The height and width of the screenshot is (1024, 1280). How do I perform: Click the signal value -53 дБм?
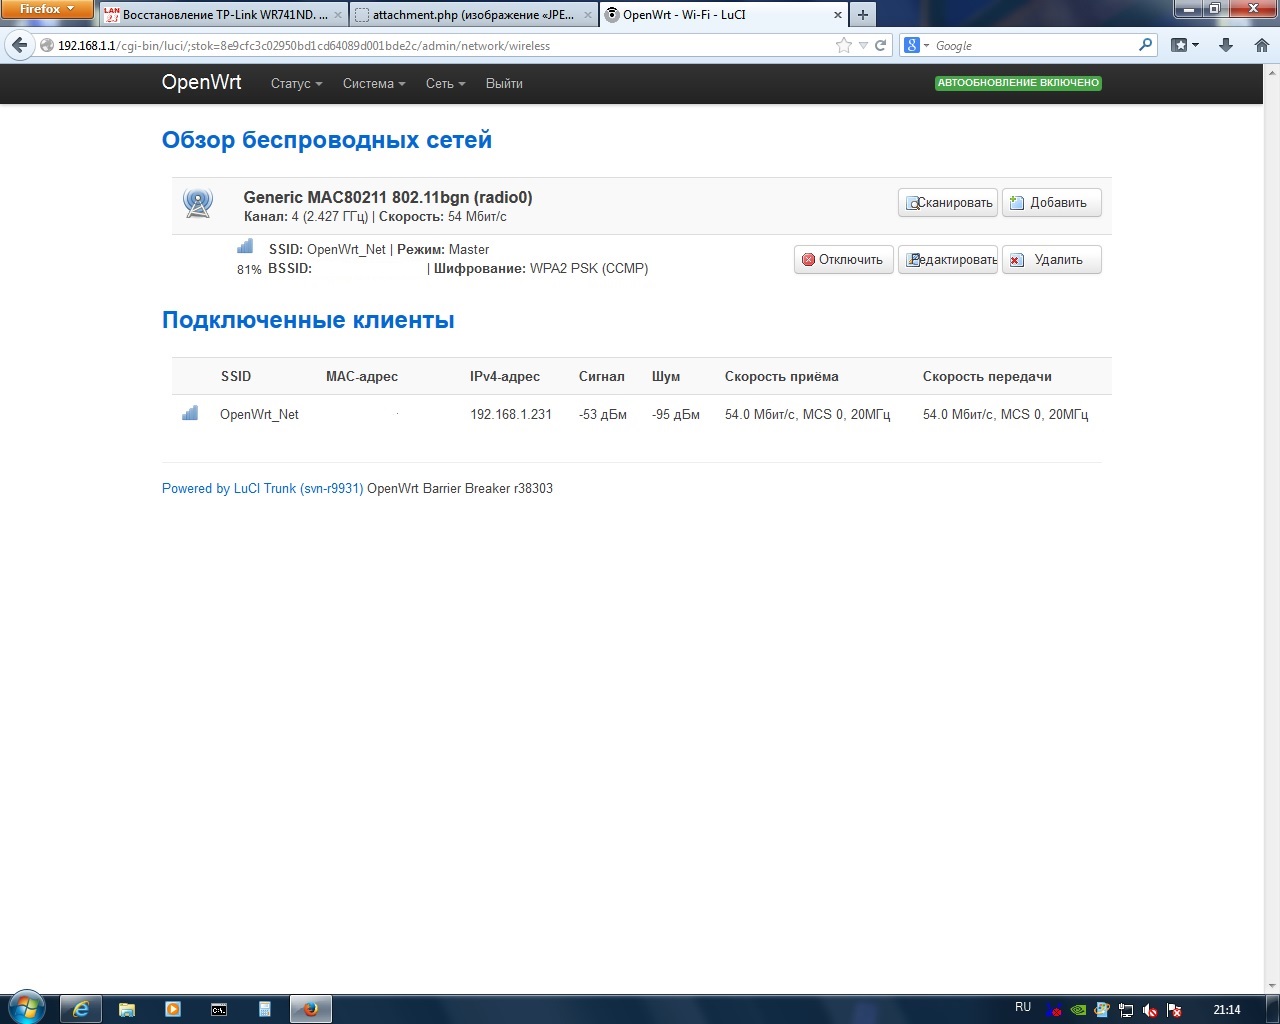click(603, 414)
